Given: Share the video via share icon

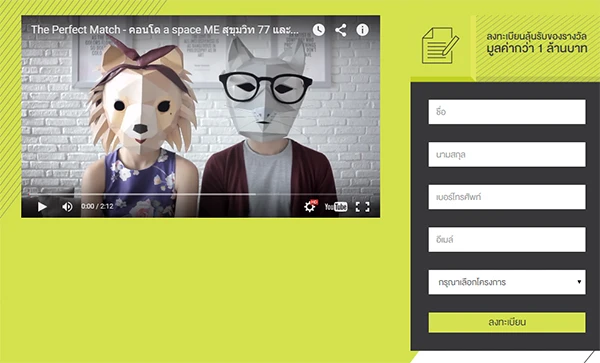Looking at the screenshot, I should (341, 30).
